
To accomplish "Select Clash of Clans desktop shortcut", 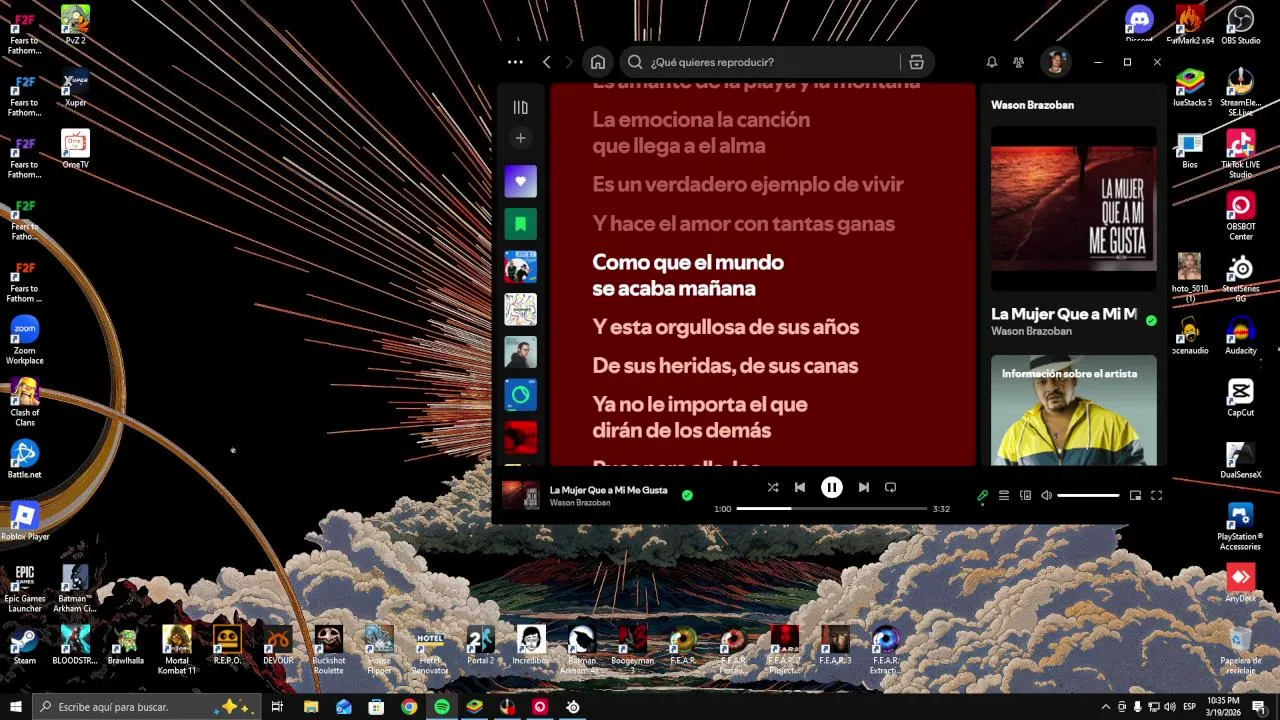I will [x=25, y=402].
